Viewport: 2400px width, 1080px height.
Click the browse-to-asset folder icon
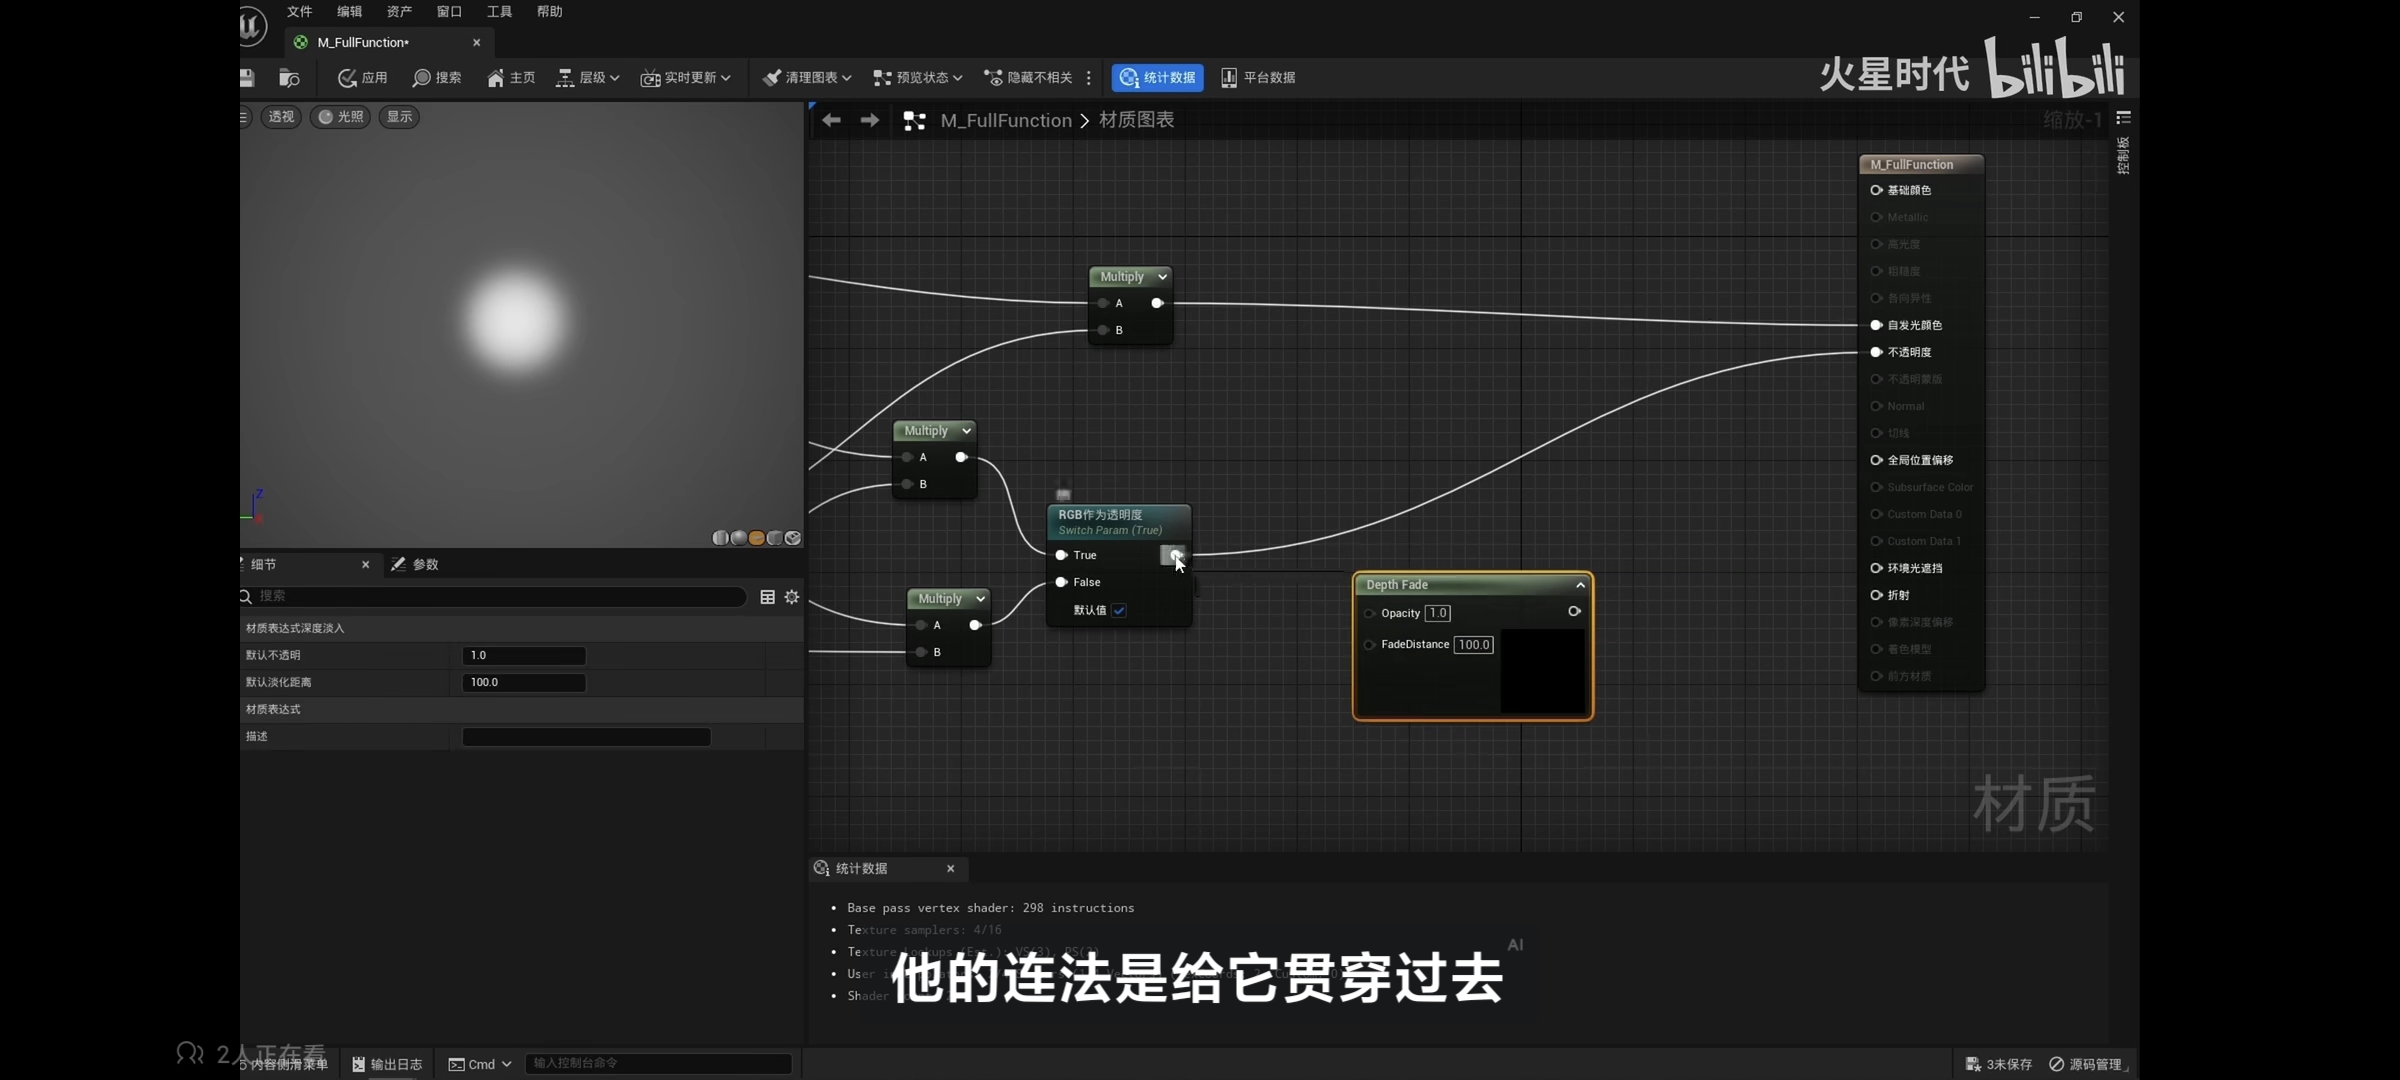click(x=289, y=78)
